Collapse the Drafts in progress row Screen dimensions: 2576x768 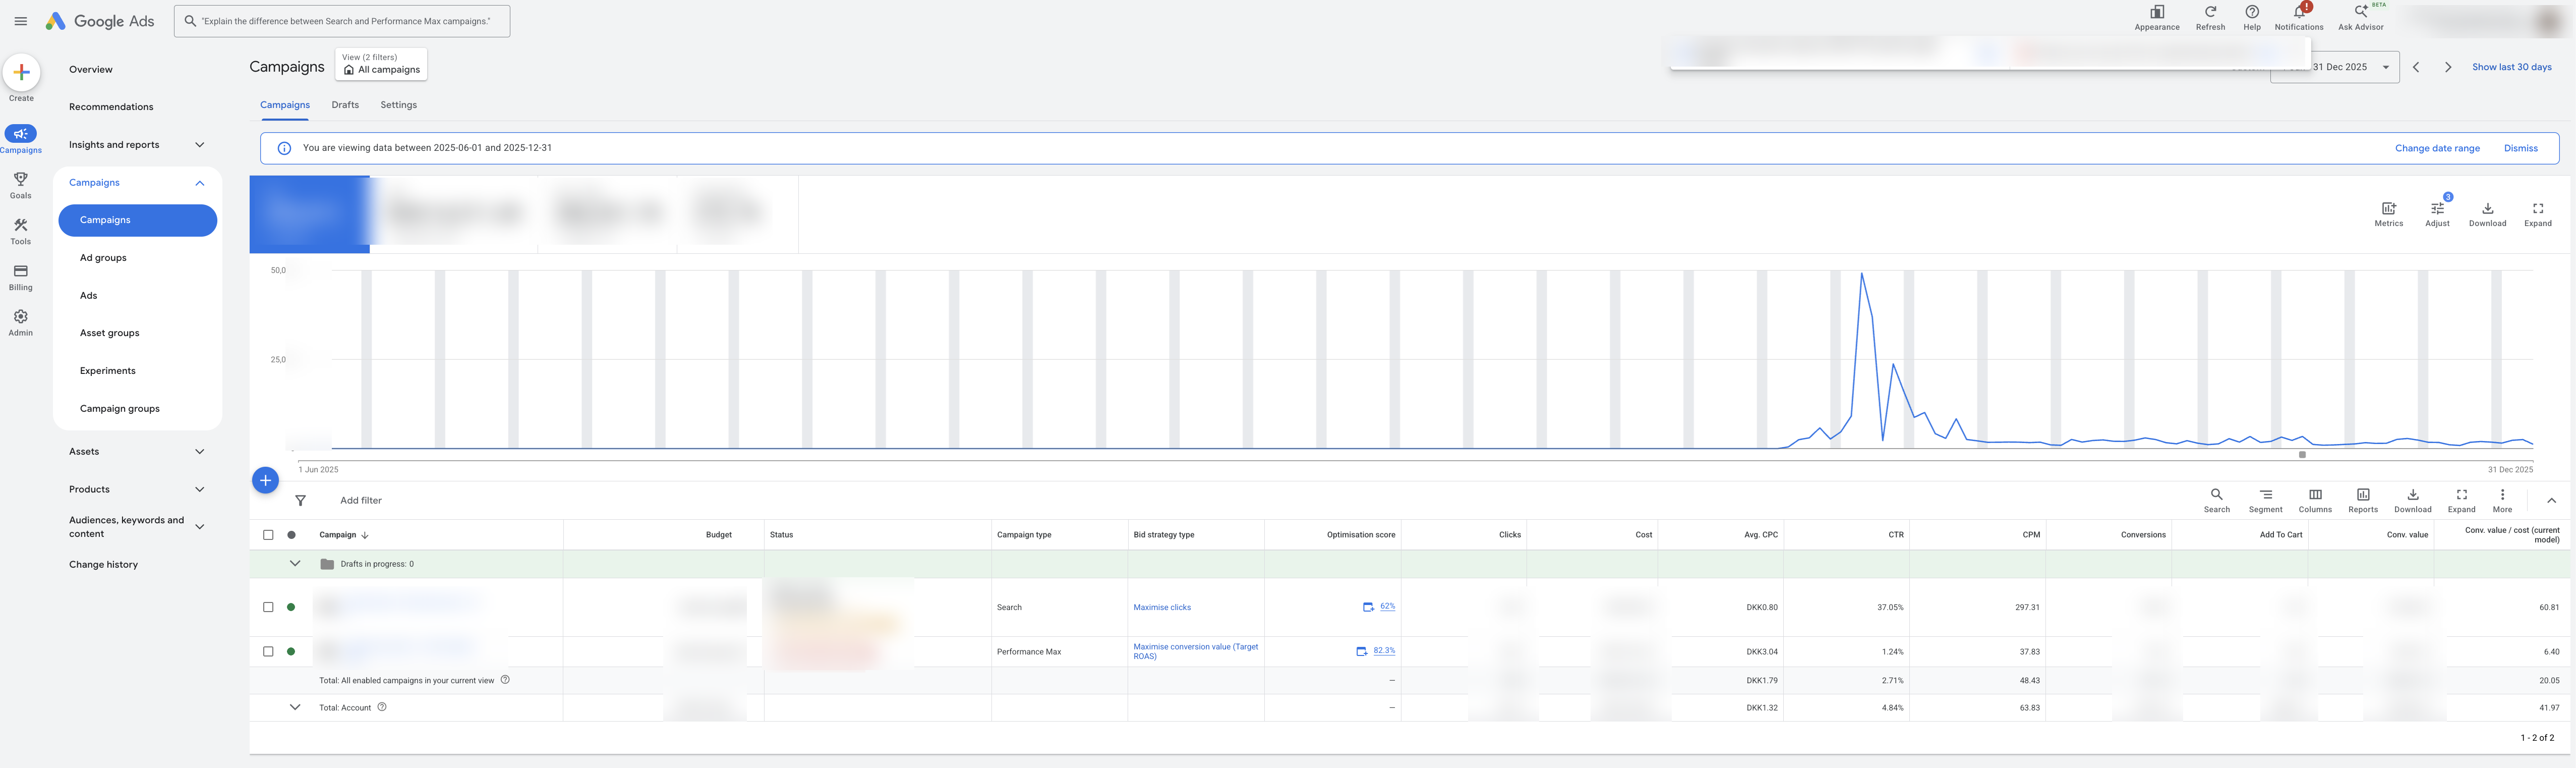point(295,564)
